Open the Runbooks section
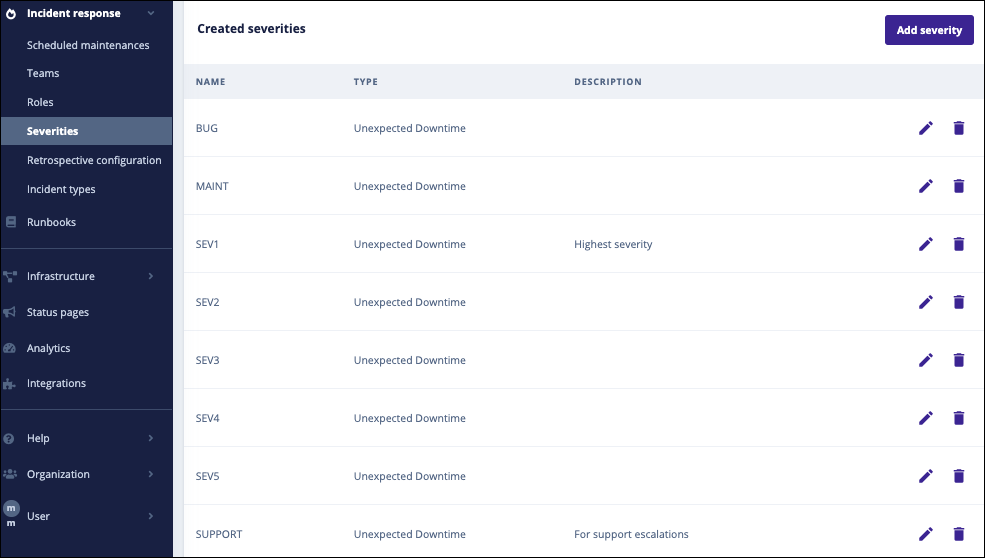The width and height of the screenshot is (985, 558). (x=51, y=222)
